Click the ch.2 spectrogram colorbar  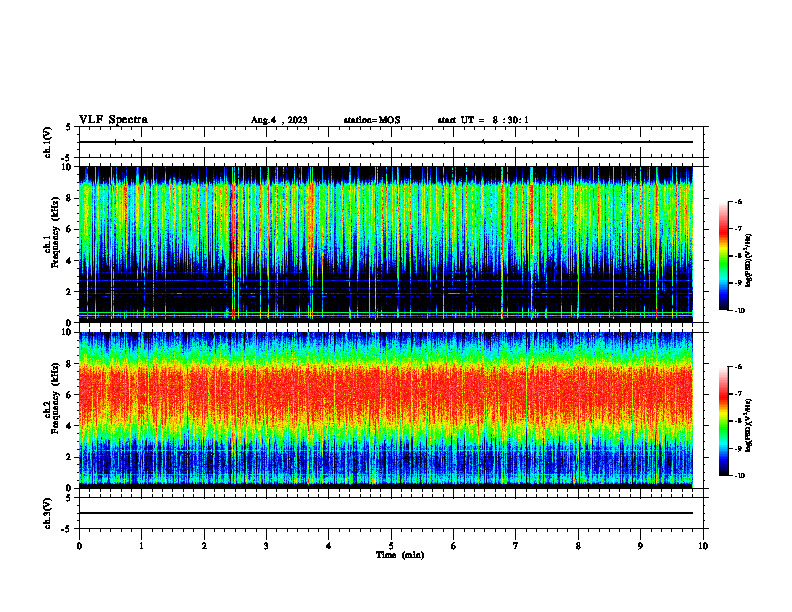(723, 421)
